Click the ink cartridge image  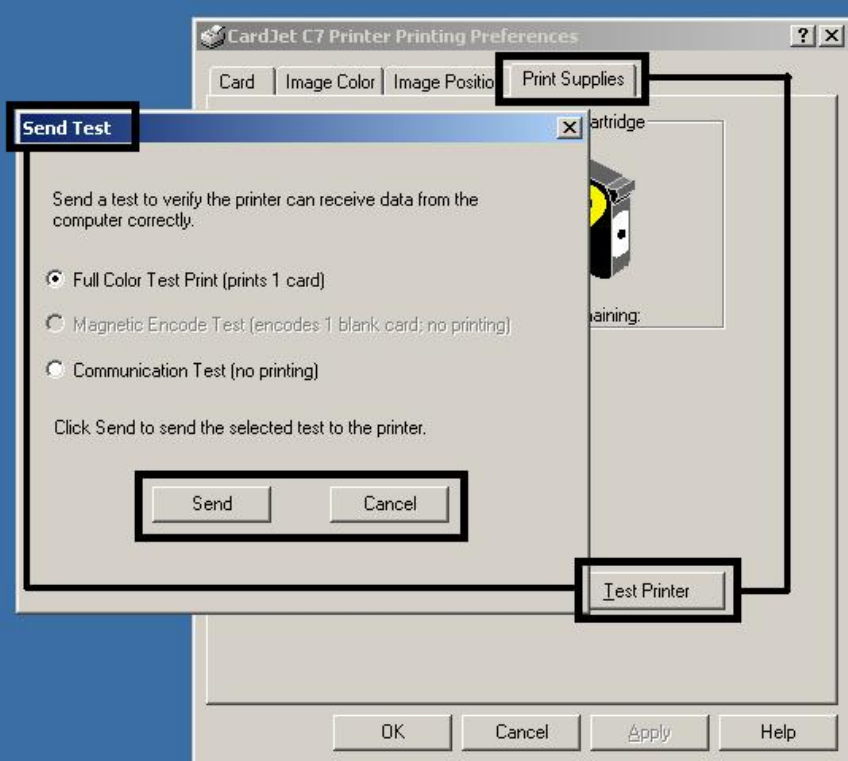point(612,219)
